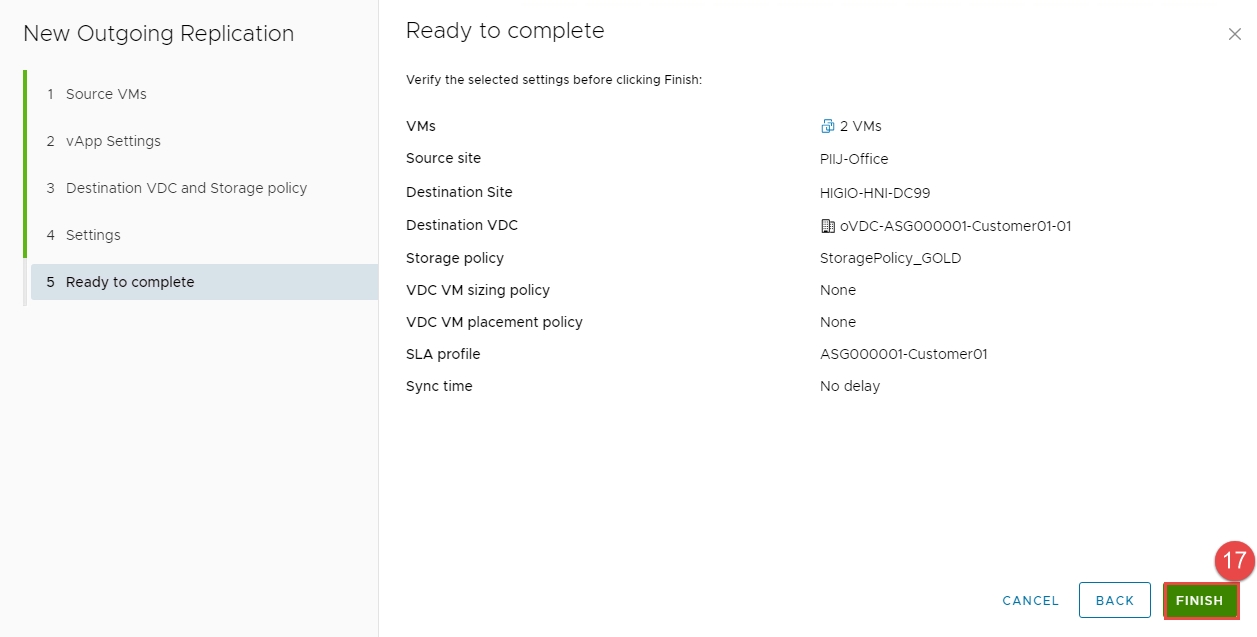
Task: Close the wizard with the X icon
Action: coord(1234,34)
